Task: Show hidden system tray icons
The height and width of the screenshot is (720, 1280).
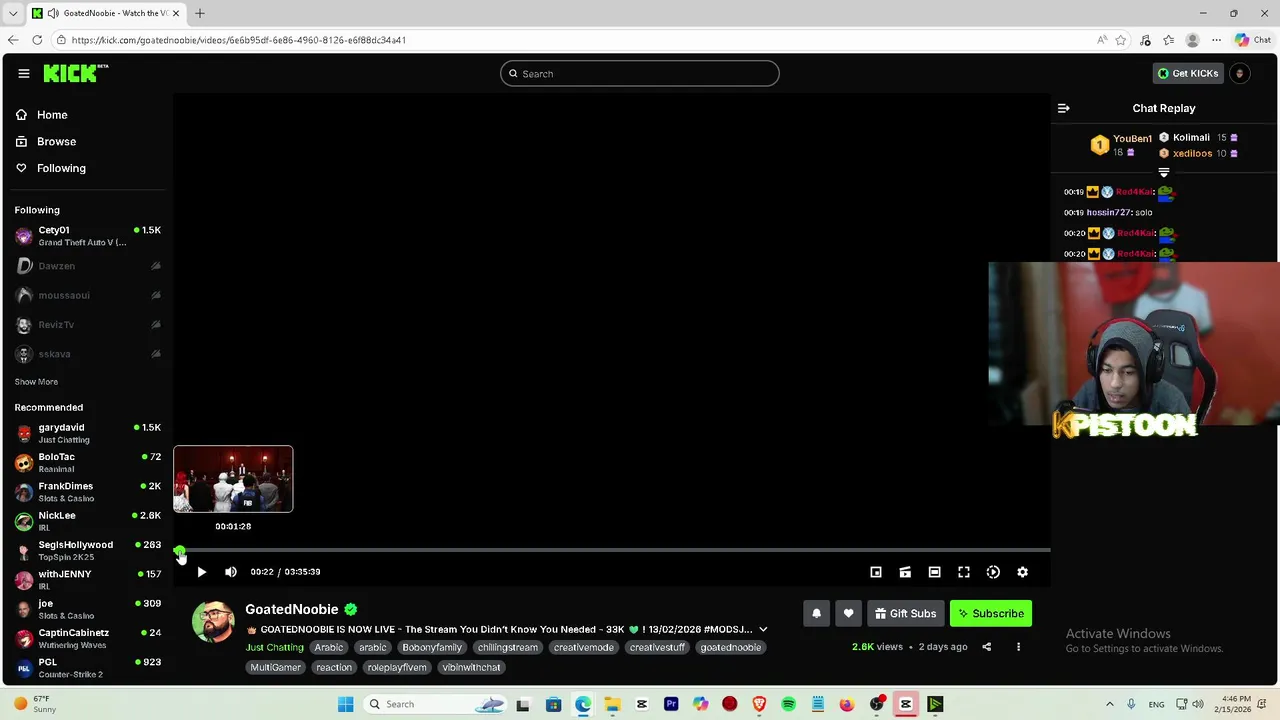Action: pyautogui.click(x=1109, y=704)
